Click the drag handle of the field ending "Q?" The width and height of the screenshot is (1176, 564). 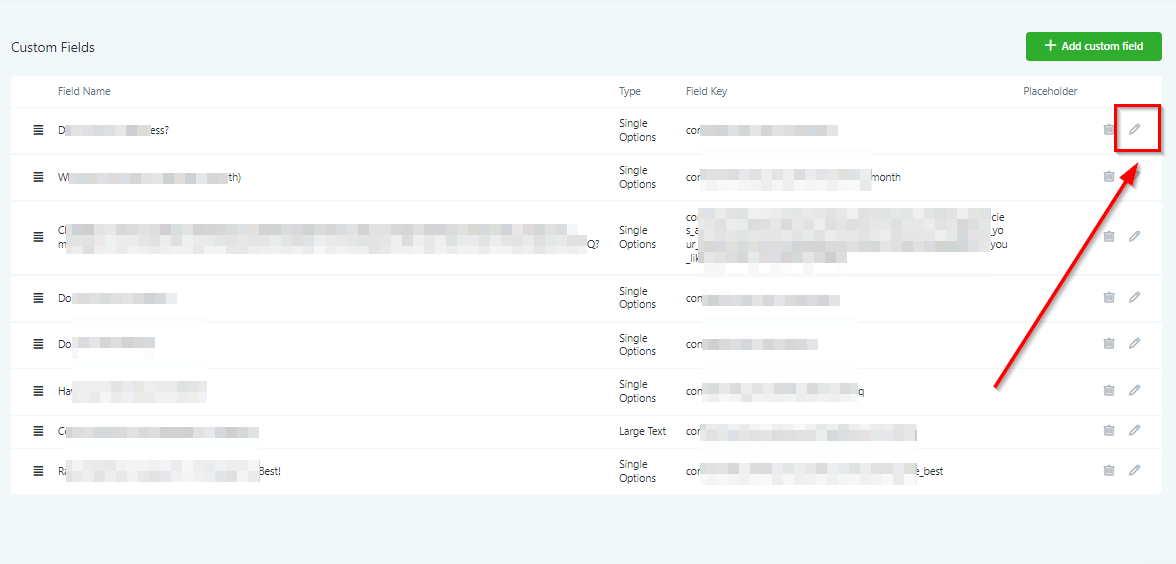pos(38,237)
